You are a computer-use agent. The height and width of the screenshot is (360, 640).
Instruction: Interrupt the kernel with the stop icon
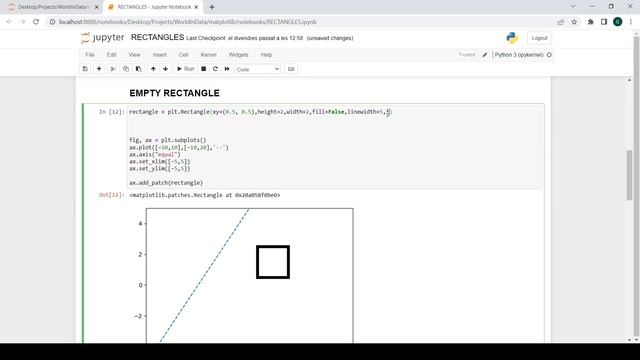point(203,69)
